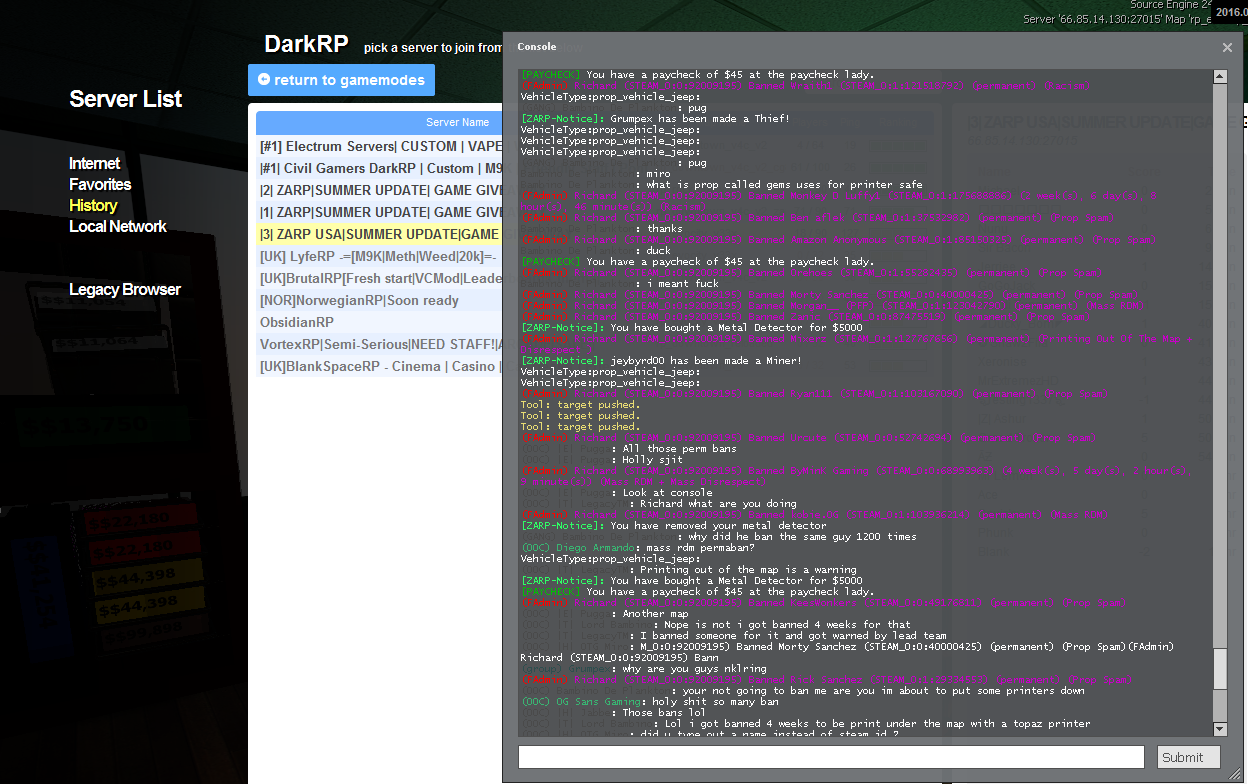Image resolution: width=1248 pixels, height=784 pixels.
Task: Select the |3| ZARP USA server row
Action: click(x=380, y=234)
